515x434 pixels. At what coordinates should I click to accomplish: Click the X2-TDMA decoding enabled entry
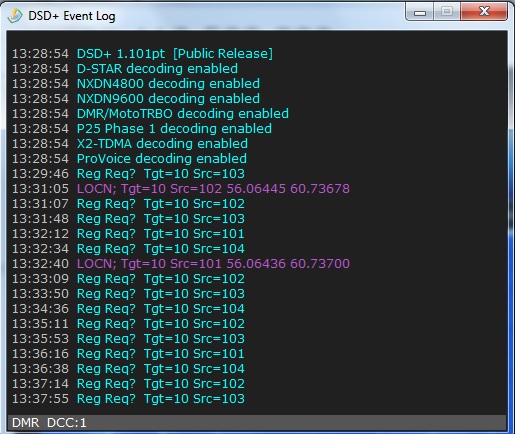[x=130, y=144]
